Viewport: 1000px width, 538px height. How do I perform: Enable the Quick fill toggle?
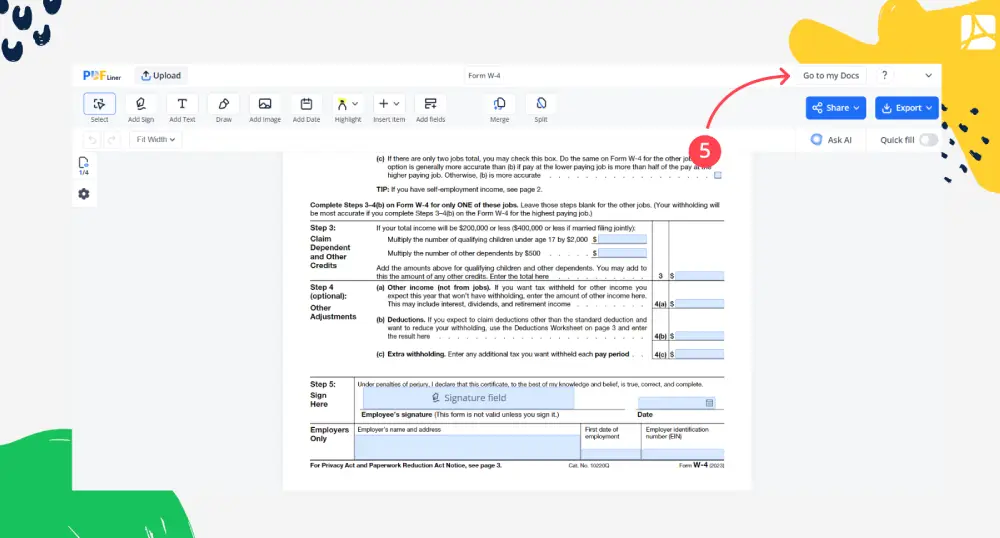tap(928, 140)
